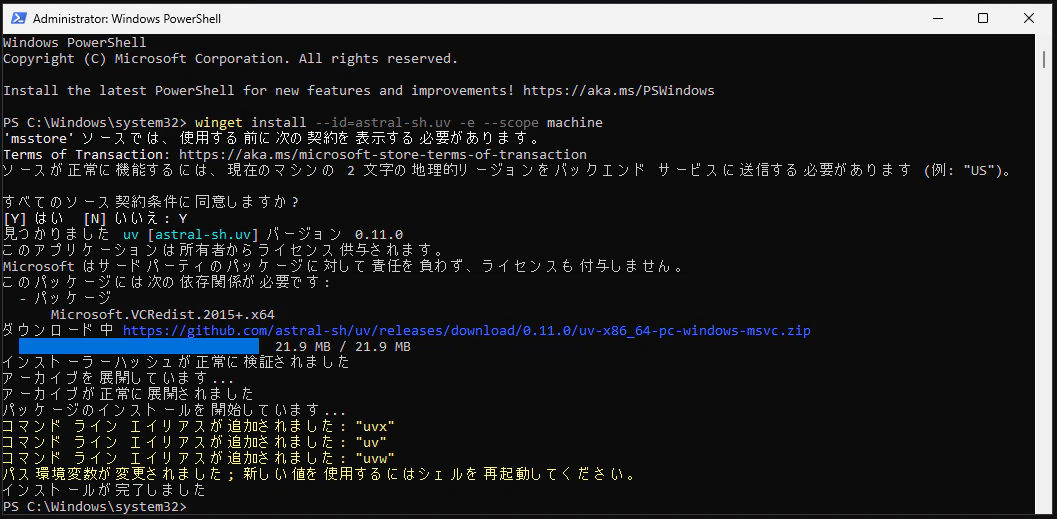Click the alias added line for "uvw"
The image size is (1057, 519).
point(198,458)
